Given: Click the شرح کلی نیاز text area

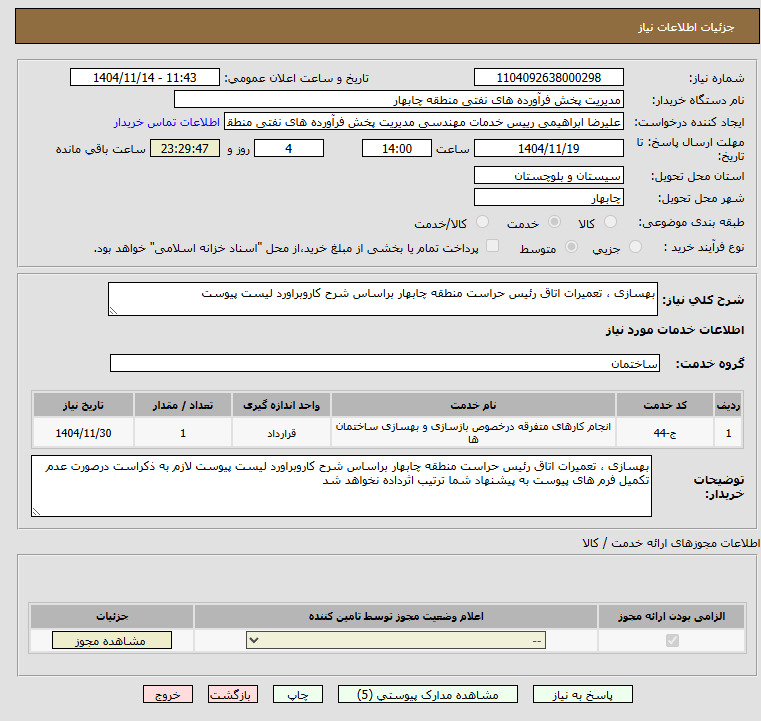Looking at the screenshot, I should (383, 299).
